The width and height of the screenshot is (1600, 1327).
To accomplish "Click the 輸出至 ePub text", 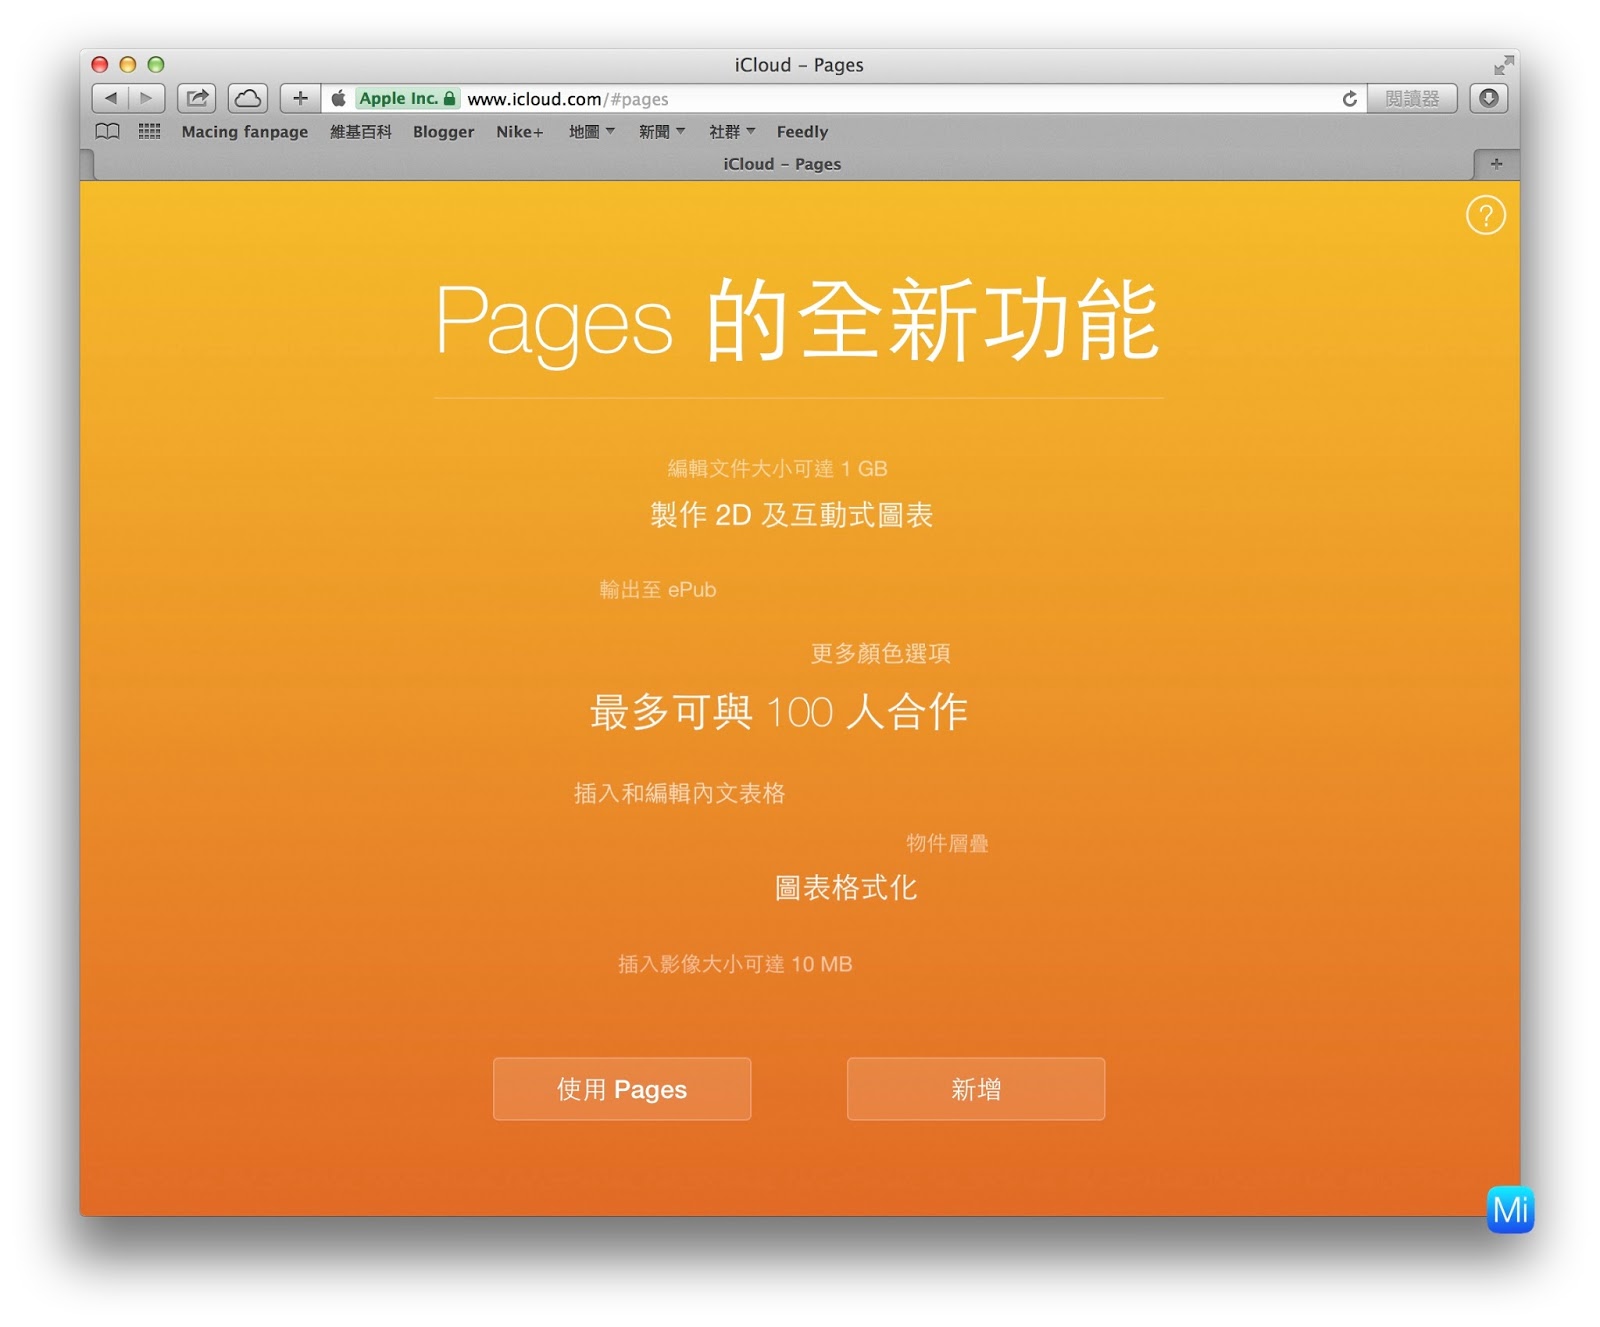I will (x=658, y=590).
